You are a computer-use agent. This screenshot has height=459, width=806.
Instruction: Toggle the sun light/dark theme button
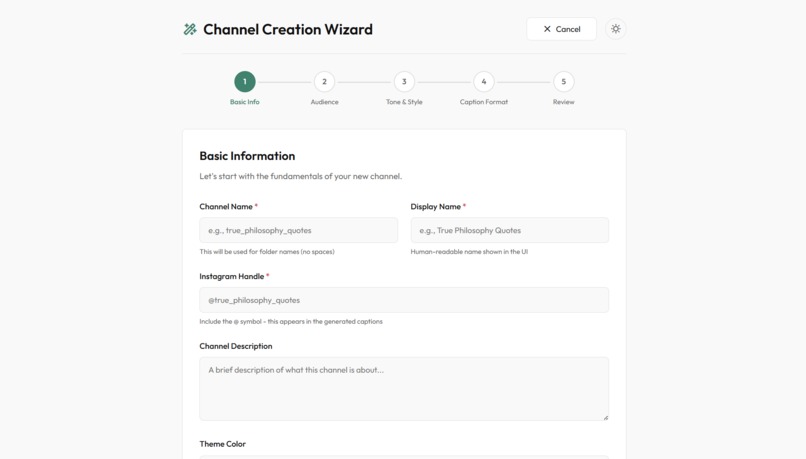click(615, 29)
